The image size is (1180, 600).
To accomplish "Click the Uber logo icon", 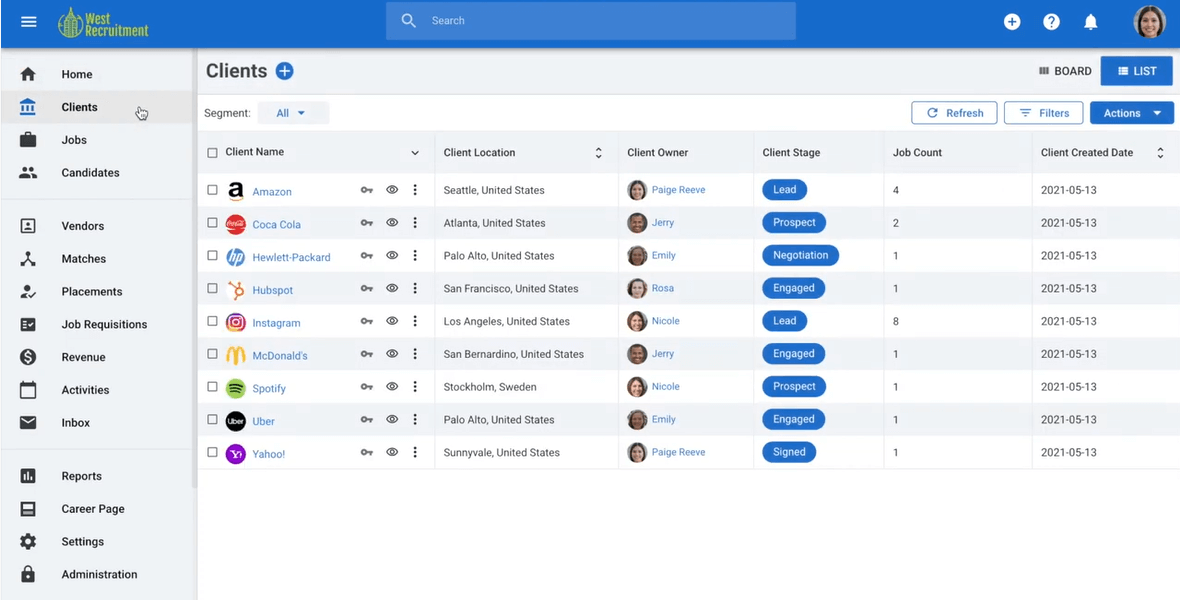I will click(236, 421).
